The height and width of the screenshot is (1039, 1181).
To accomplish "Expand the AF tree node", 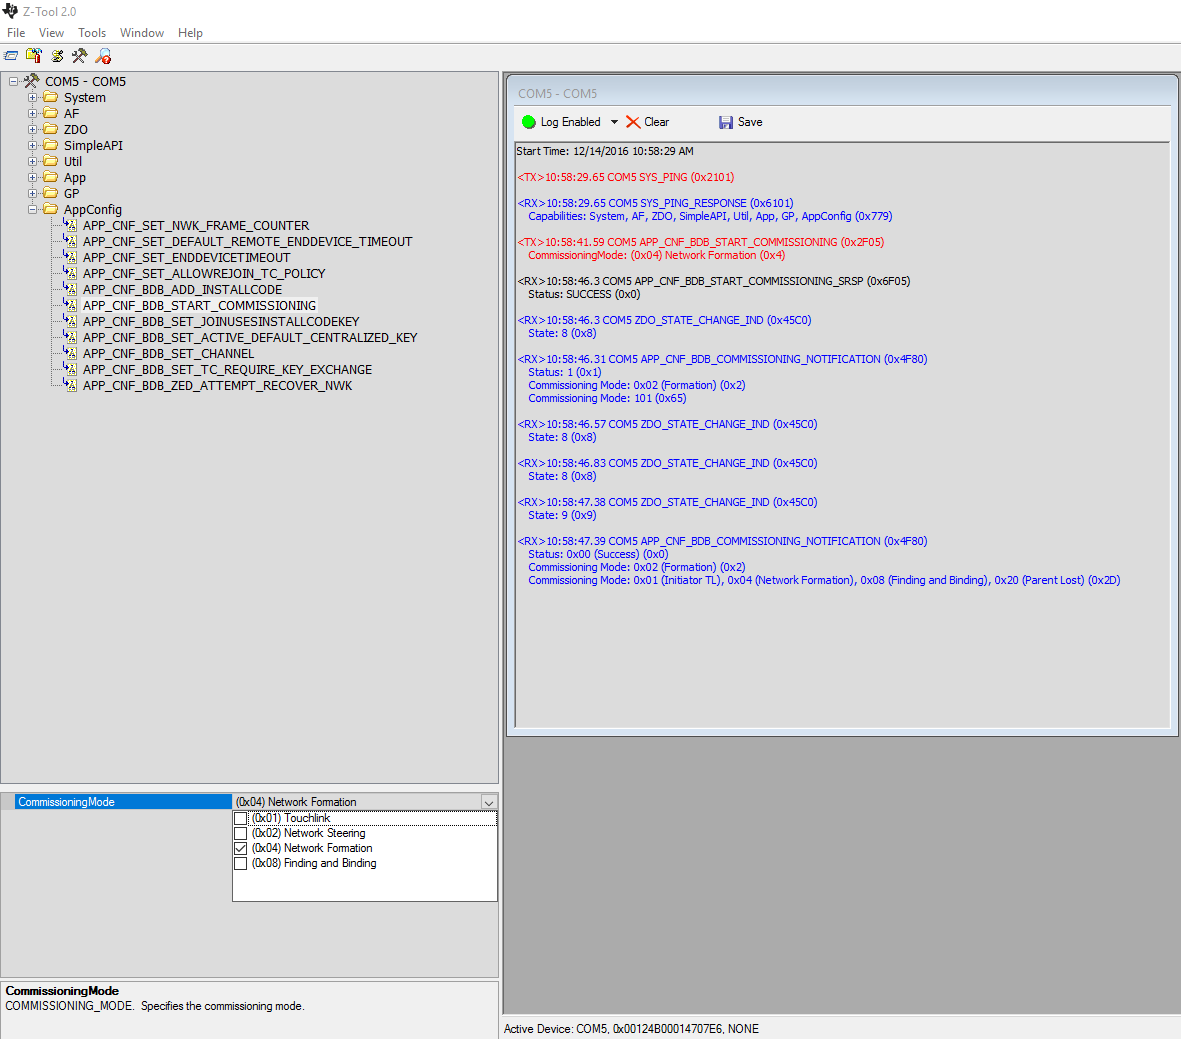I will 32,113.
